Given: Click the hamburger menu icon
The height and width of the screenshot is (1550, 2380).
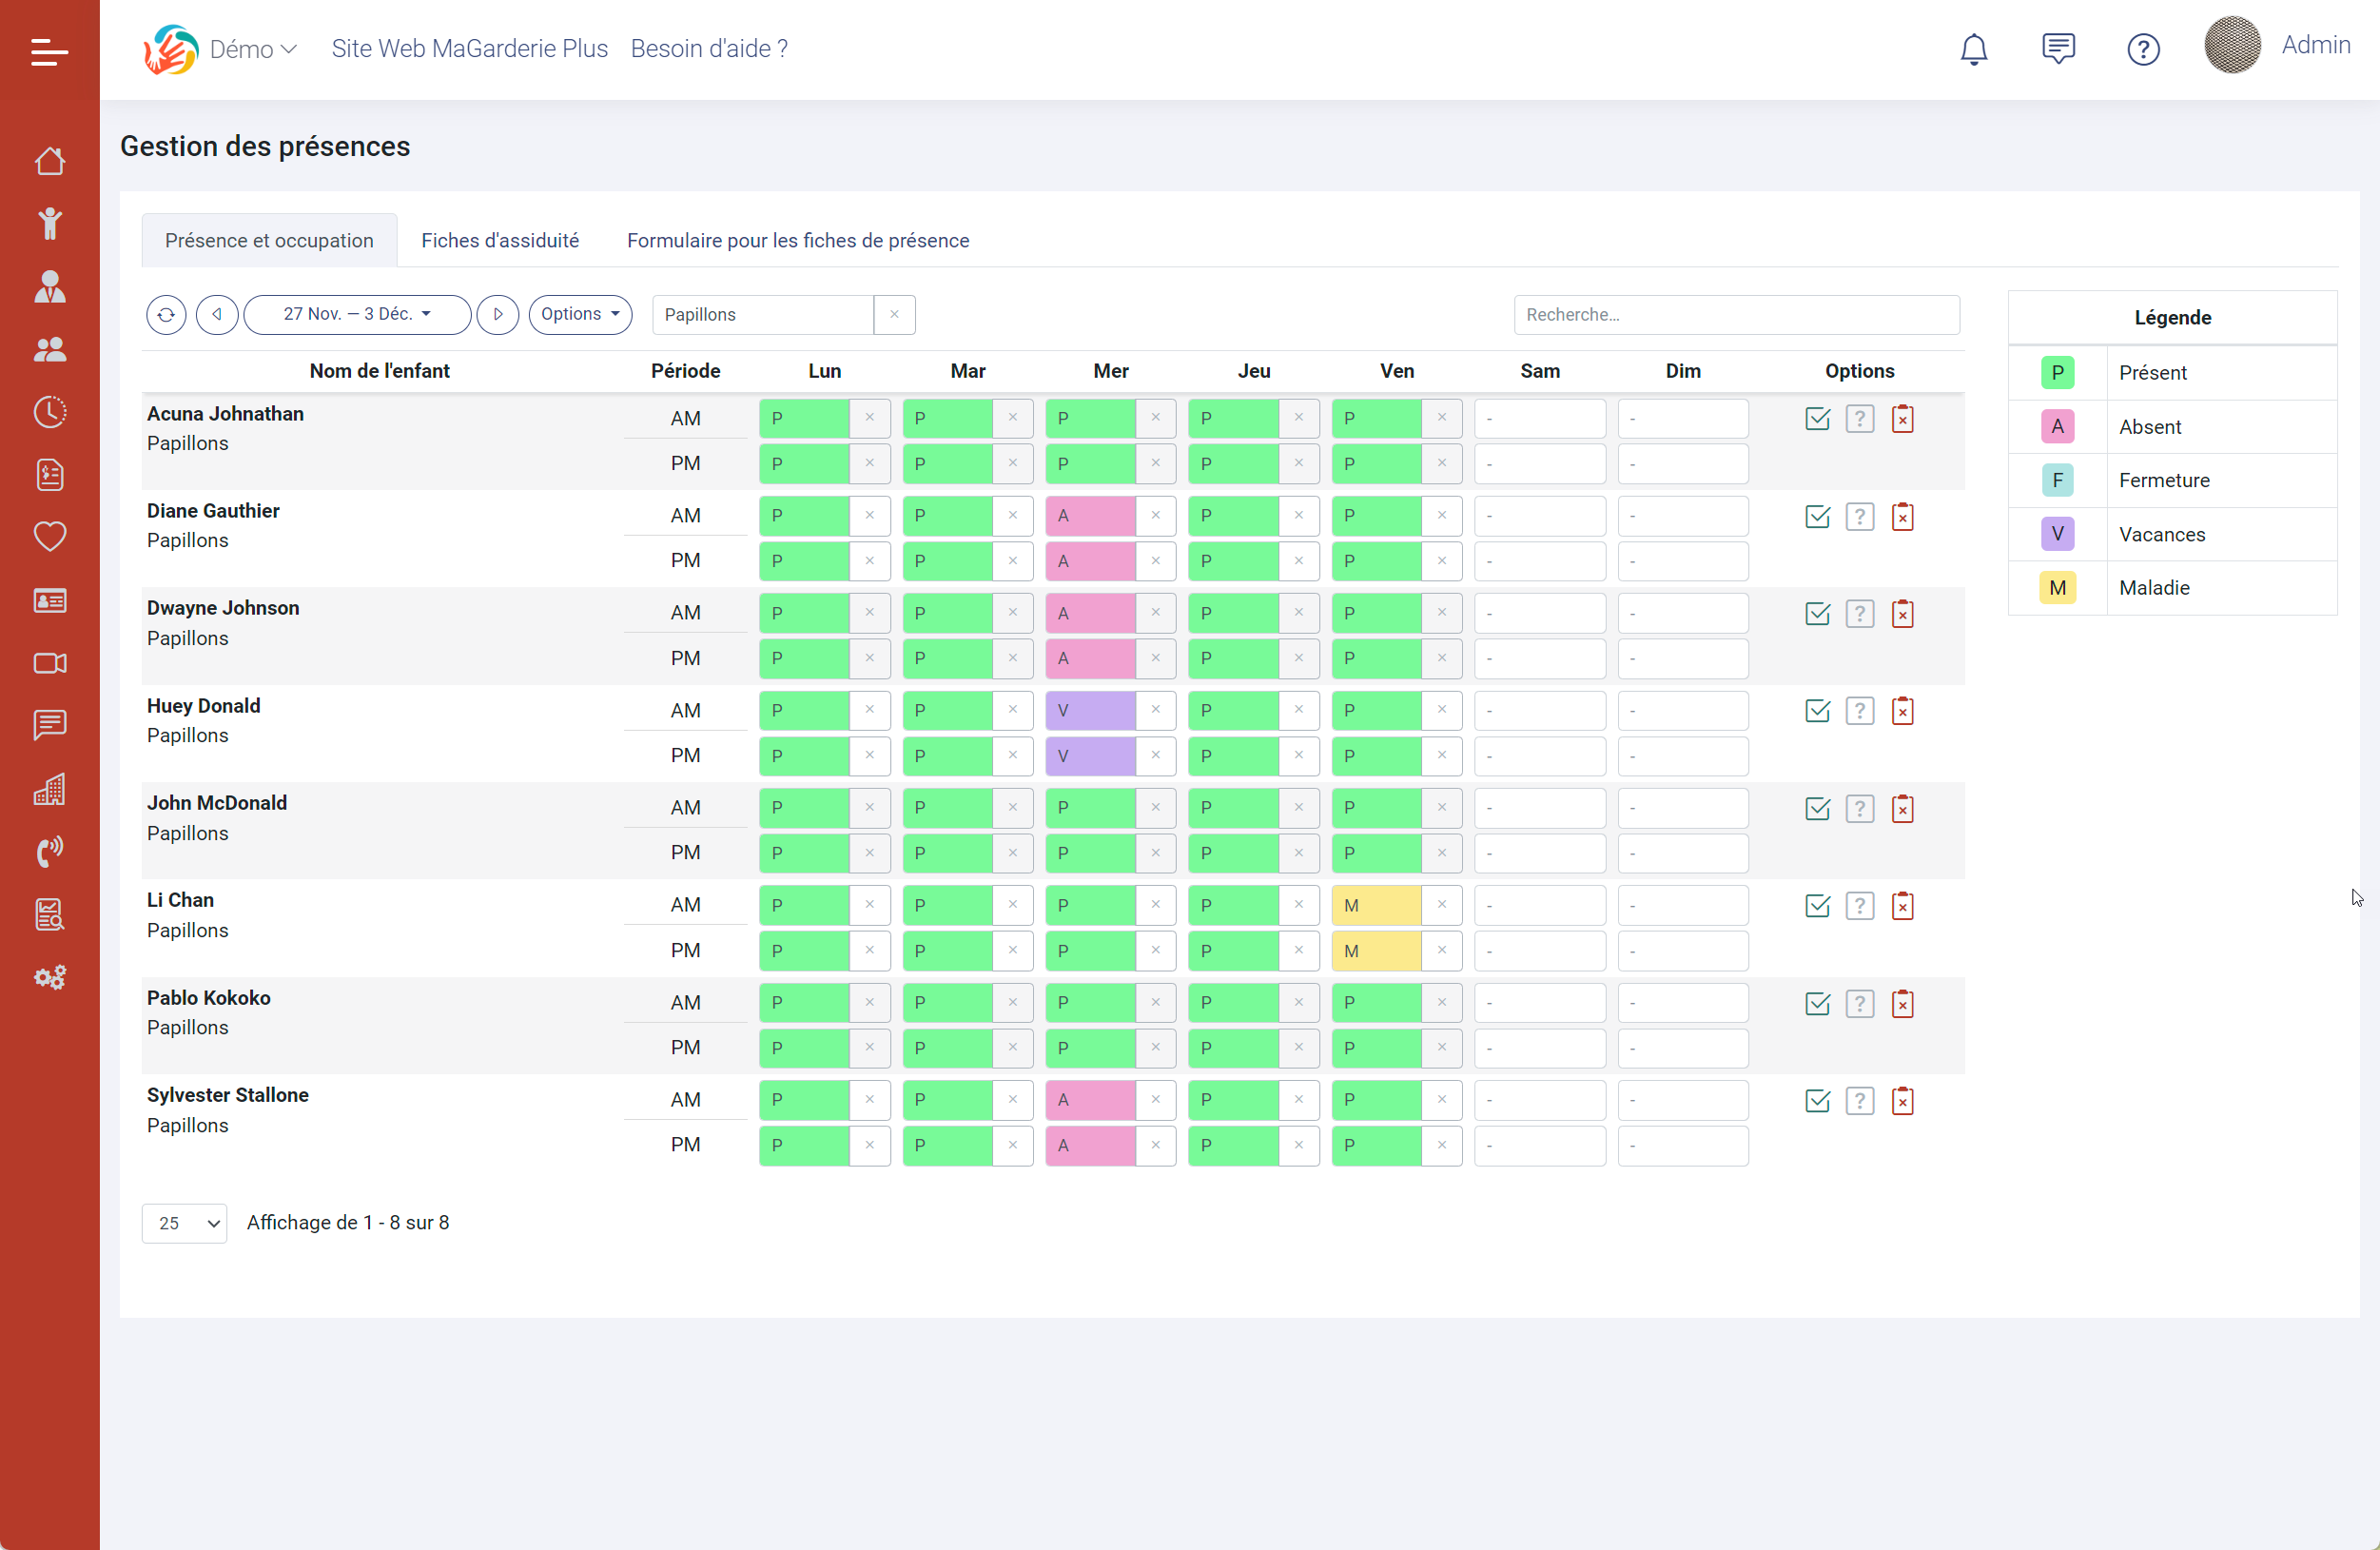Looking at the screenshot, I should [x=49, y=52].
